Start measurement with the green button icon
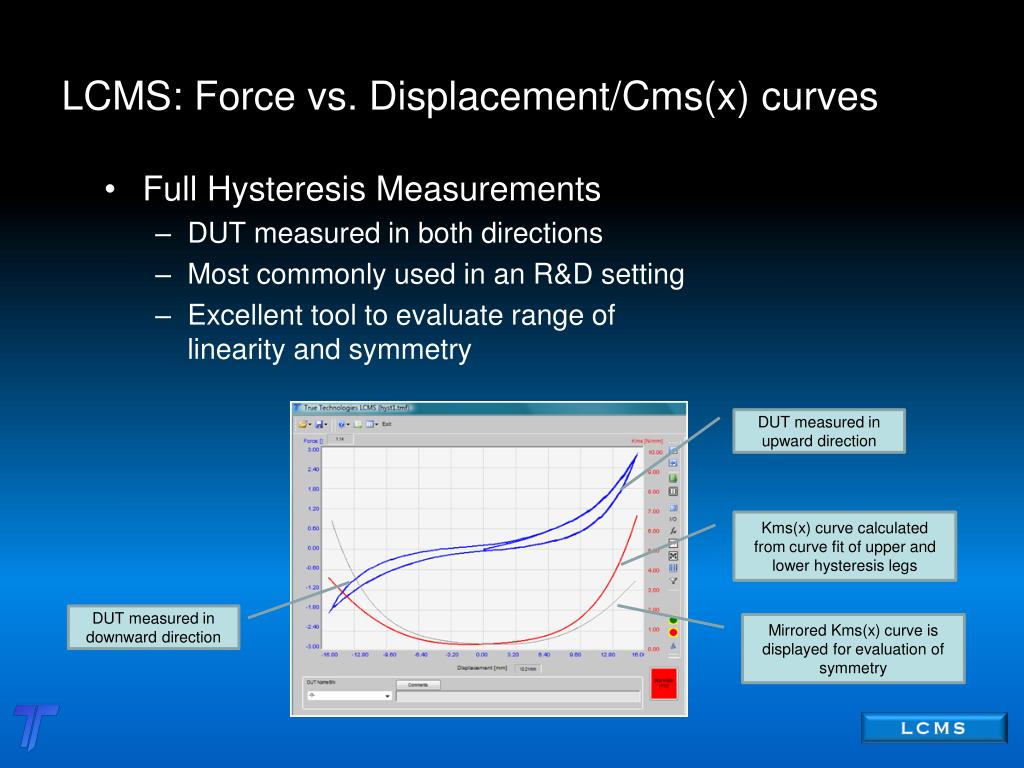1024x768 pixels. (x=673, y=478)
